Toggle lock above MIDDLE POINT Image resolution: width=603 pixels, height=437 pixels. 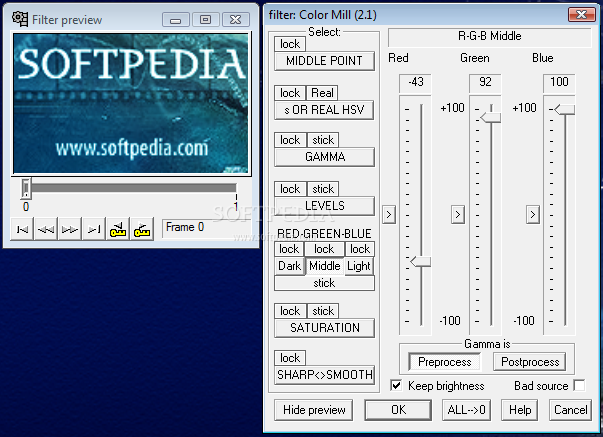tap(290, 44)
